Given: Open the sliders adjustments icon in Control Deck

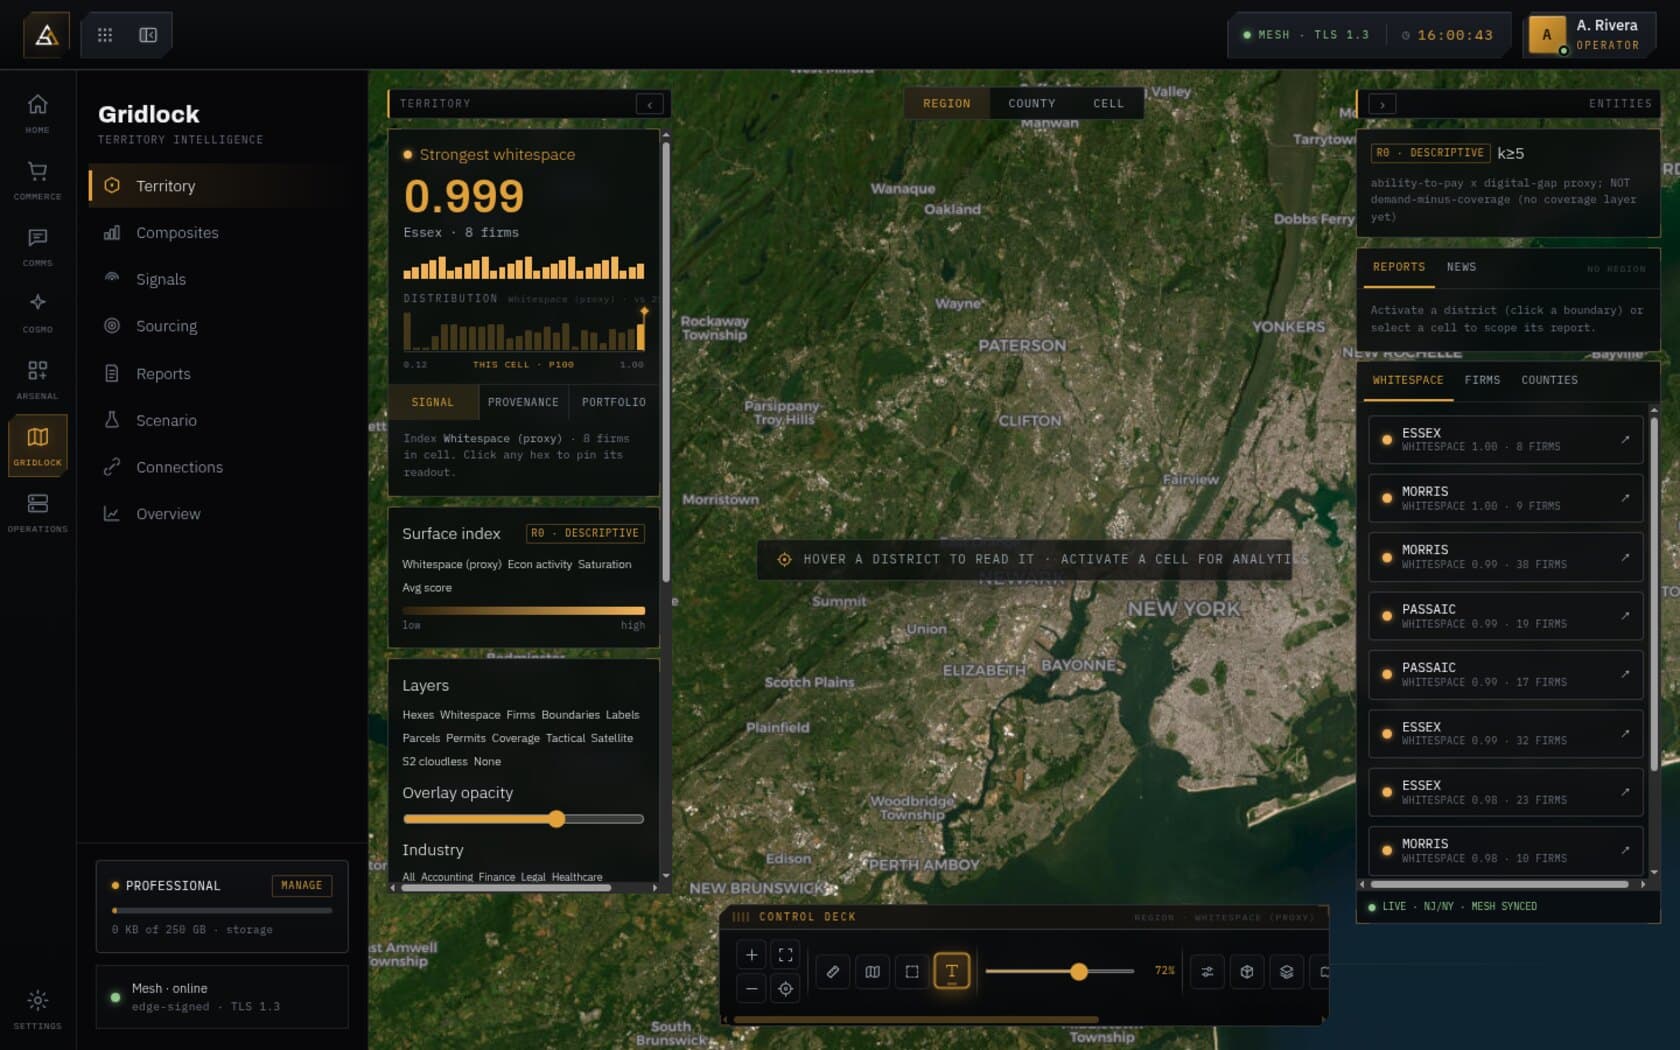Looking at the screenshot, I should (1208, 971).
